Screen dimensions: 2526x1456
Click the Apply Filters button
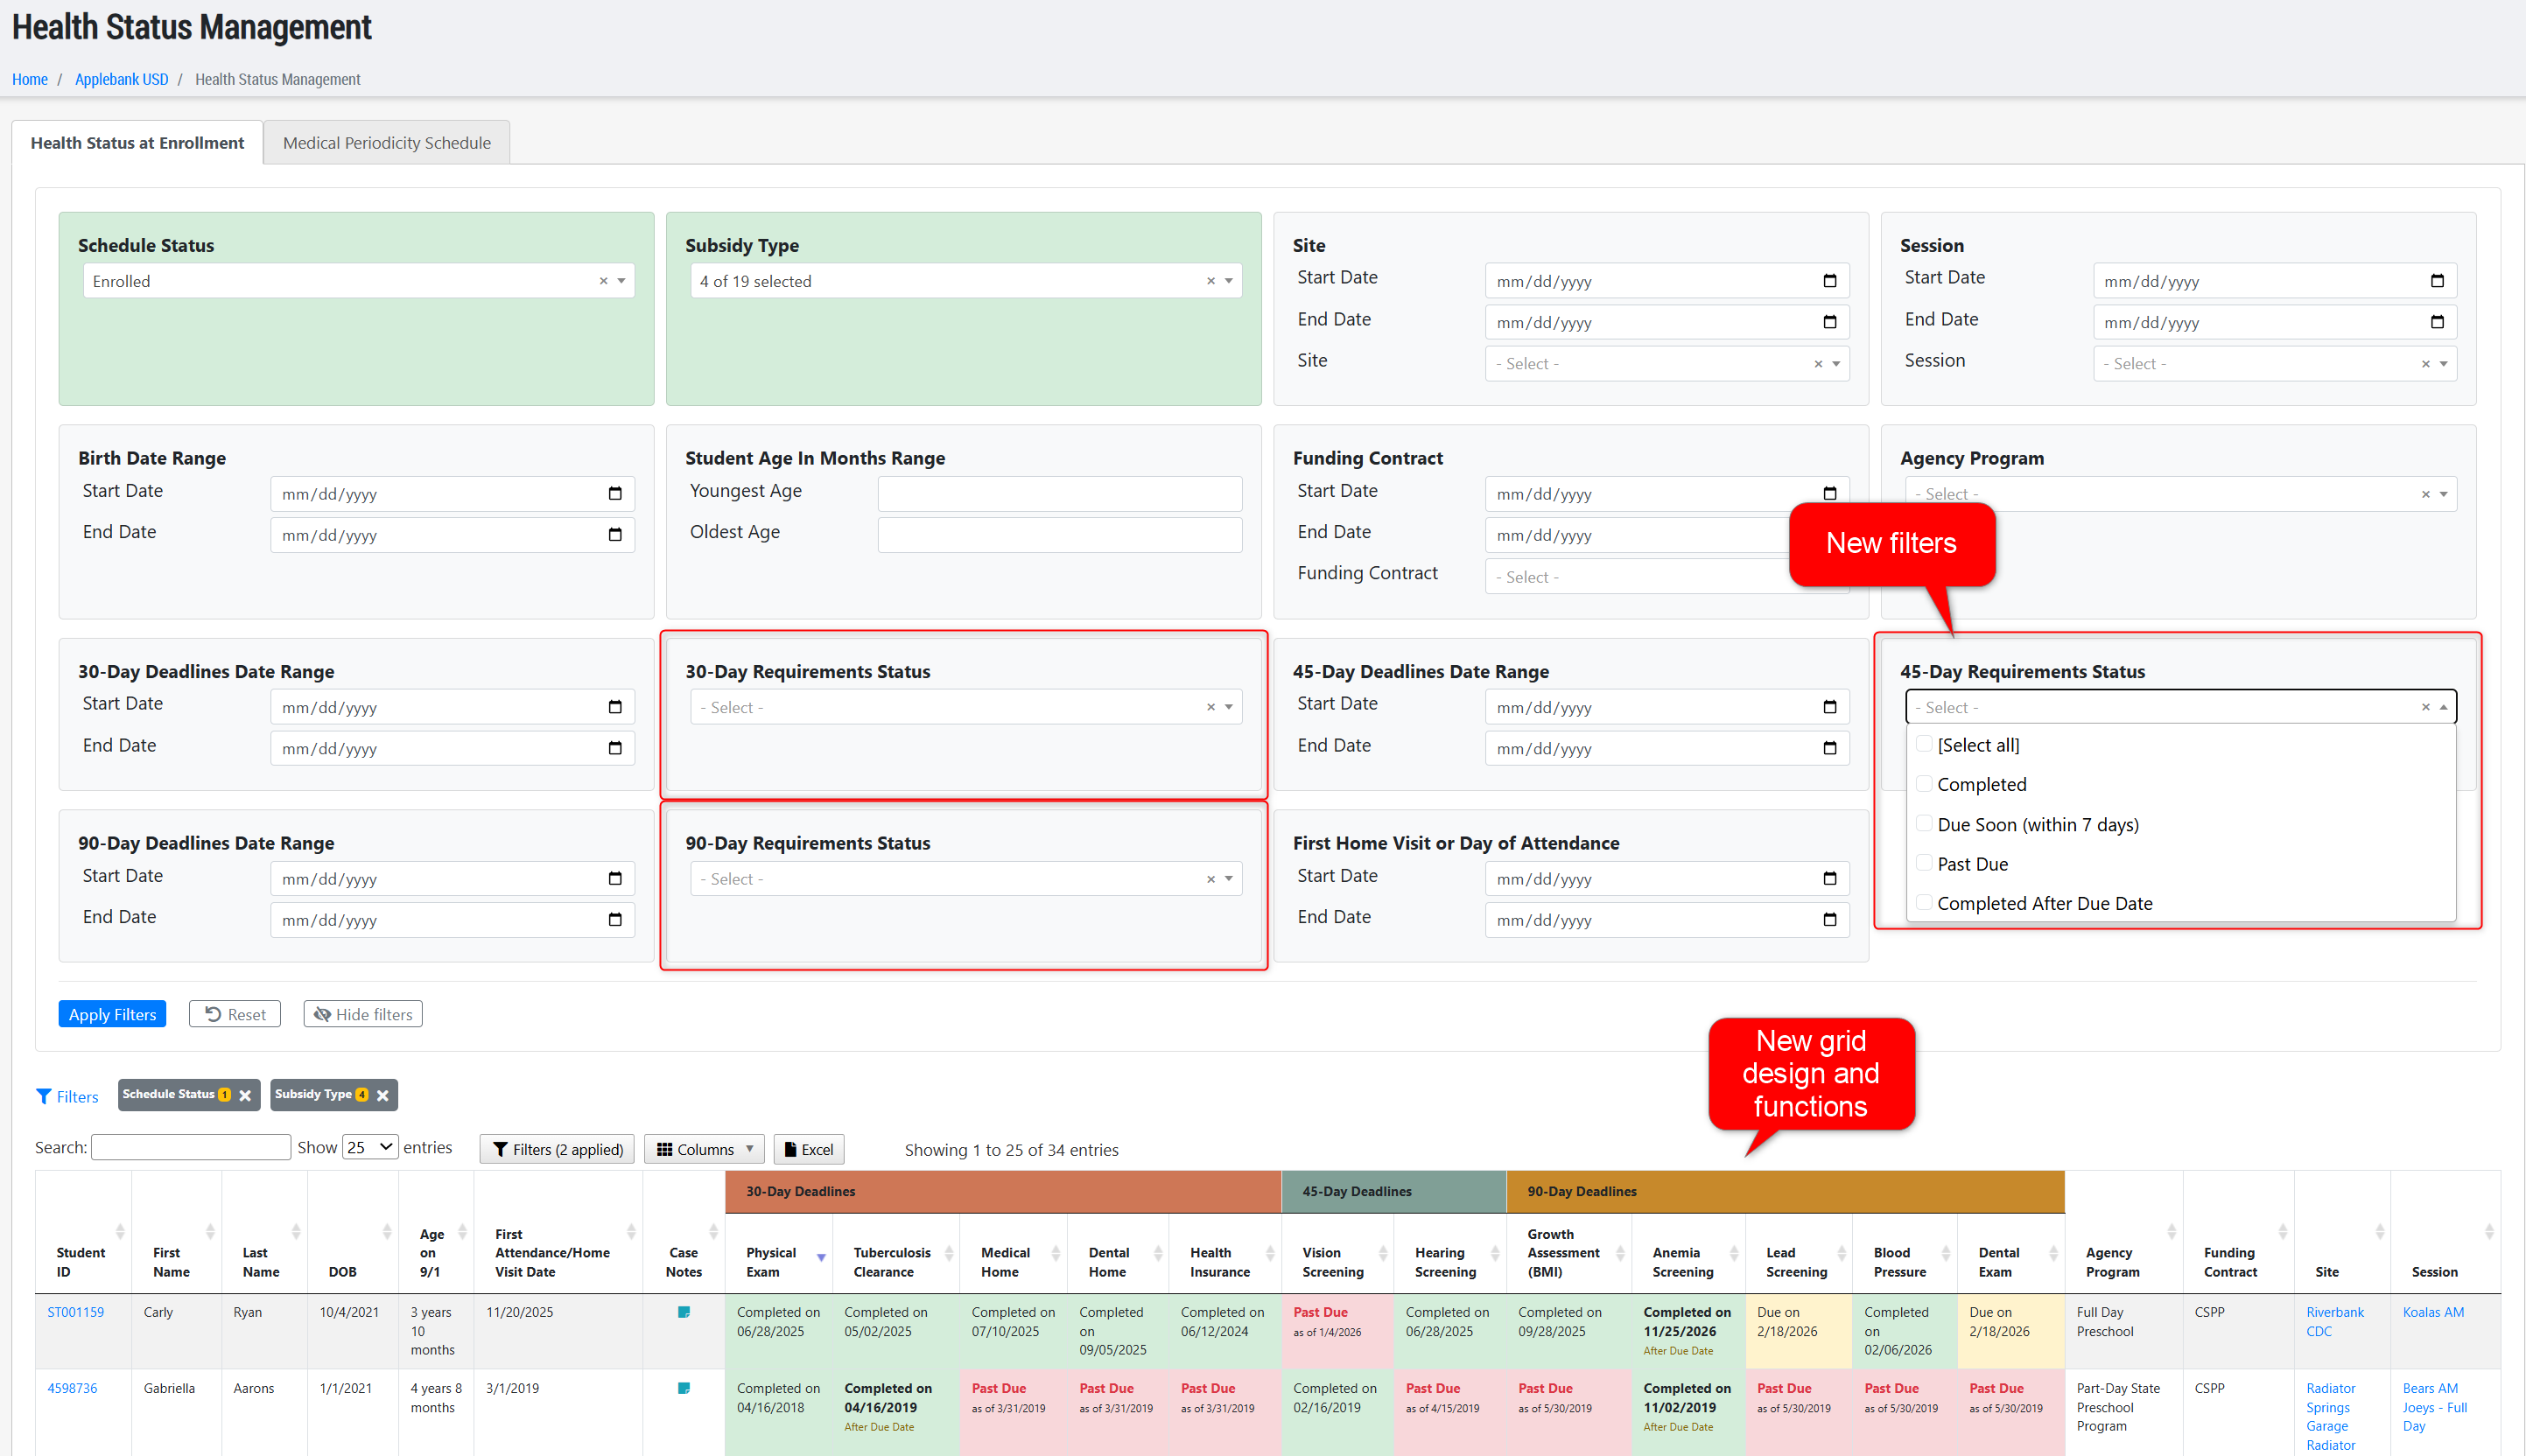pos(112,1014)
